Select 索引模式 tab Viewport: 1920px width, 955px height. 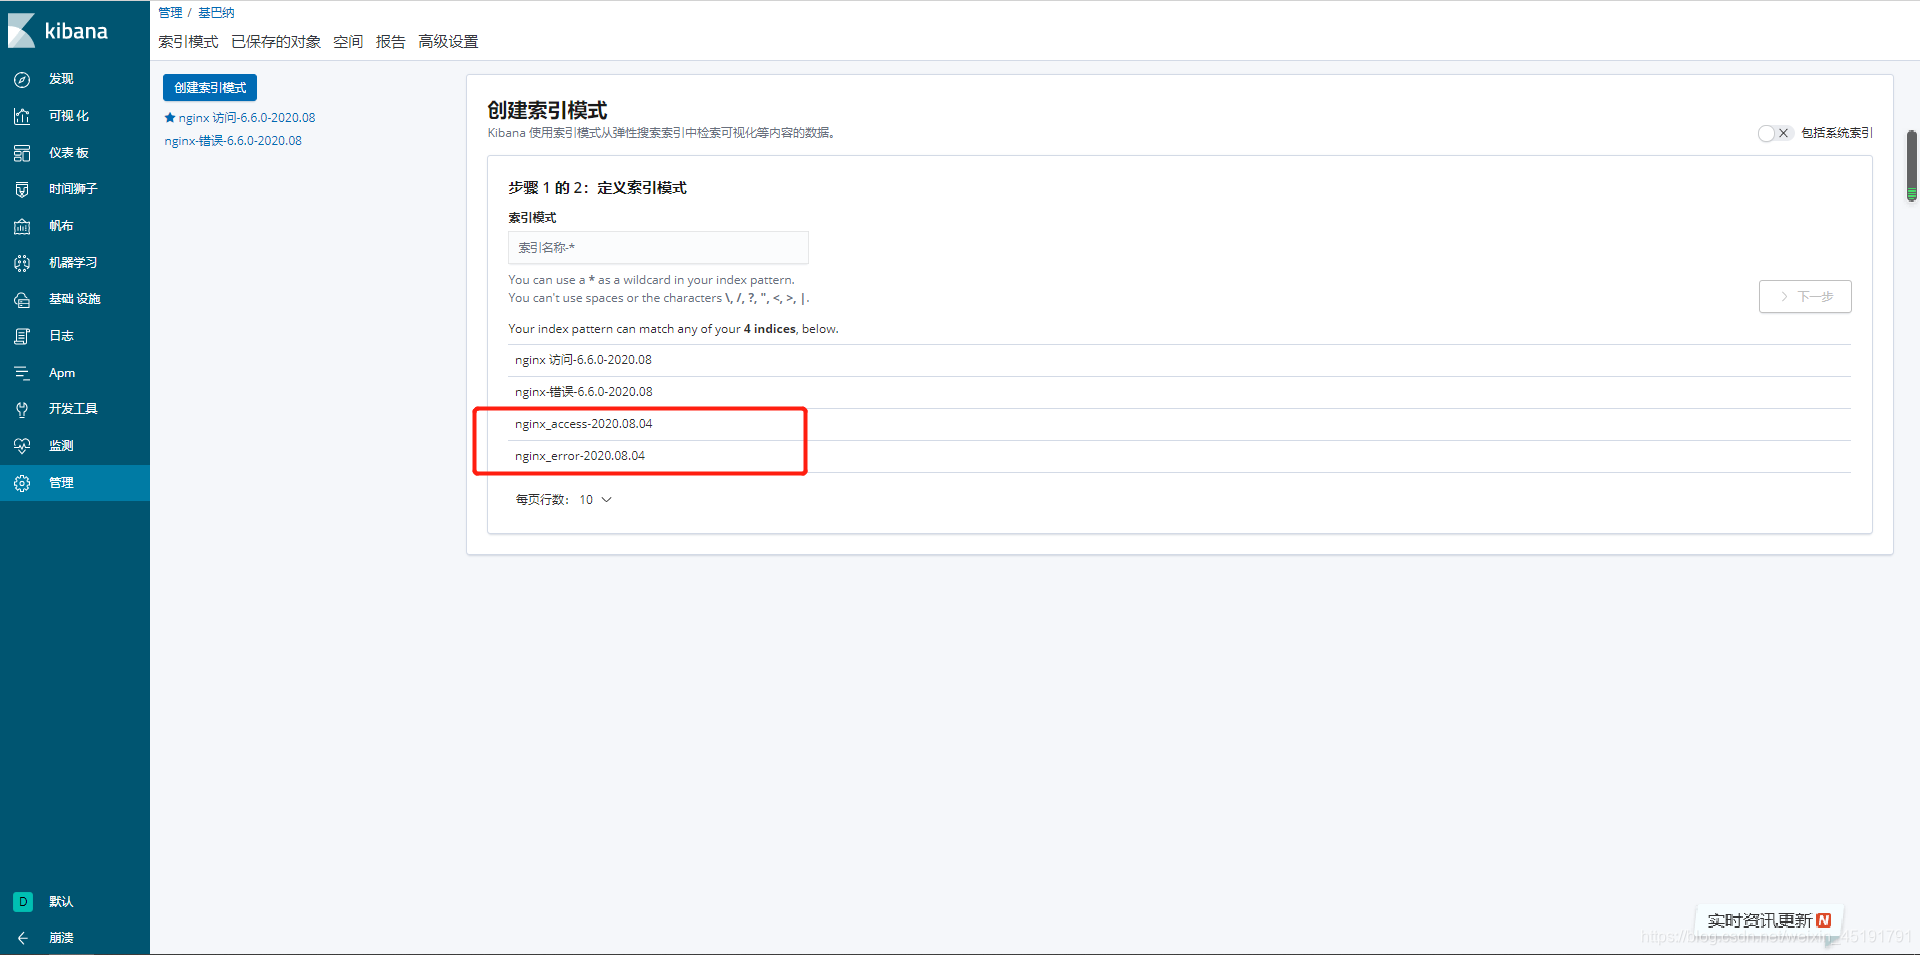[x=188, y=42]
